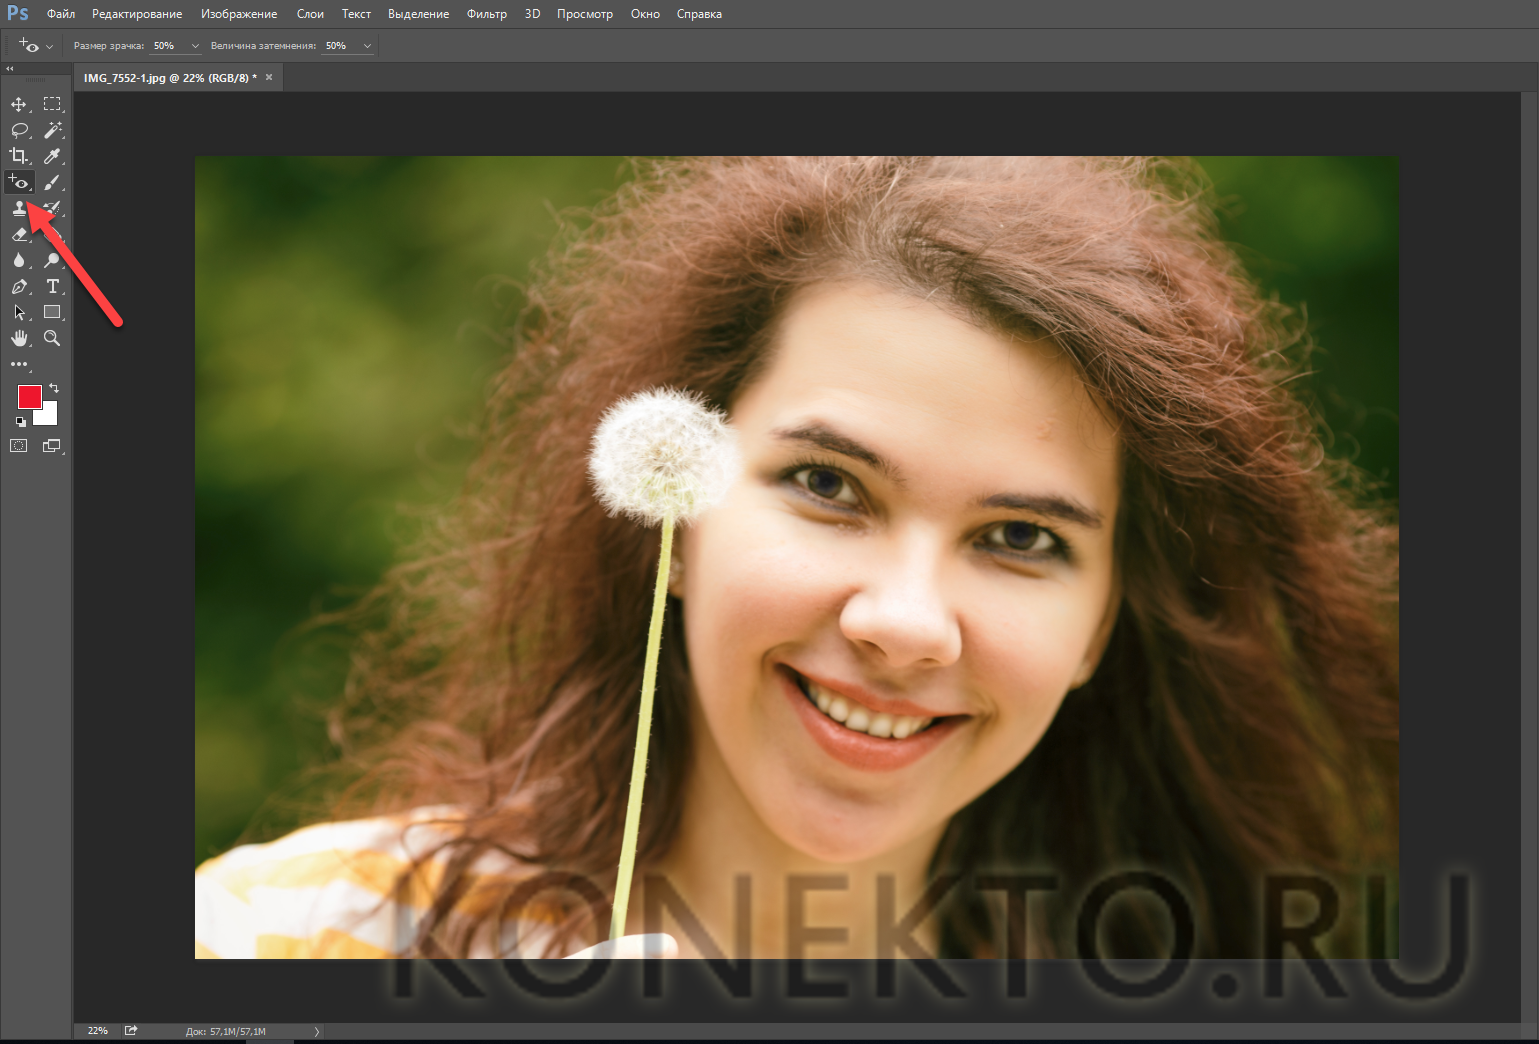The width and height of the screenshot is (1539, 1044).
Task: Reset default foreground and background colors
Action: pos(21,422)
